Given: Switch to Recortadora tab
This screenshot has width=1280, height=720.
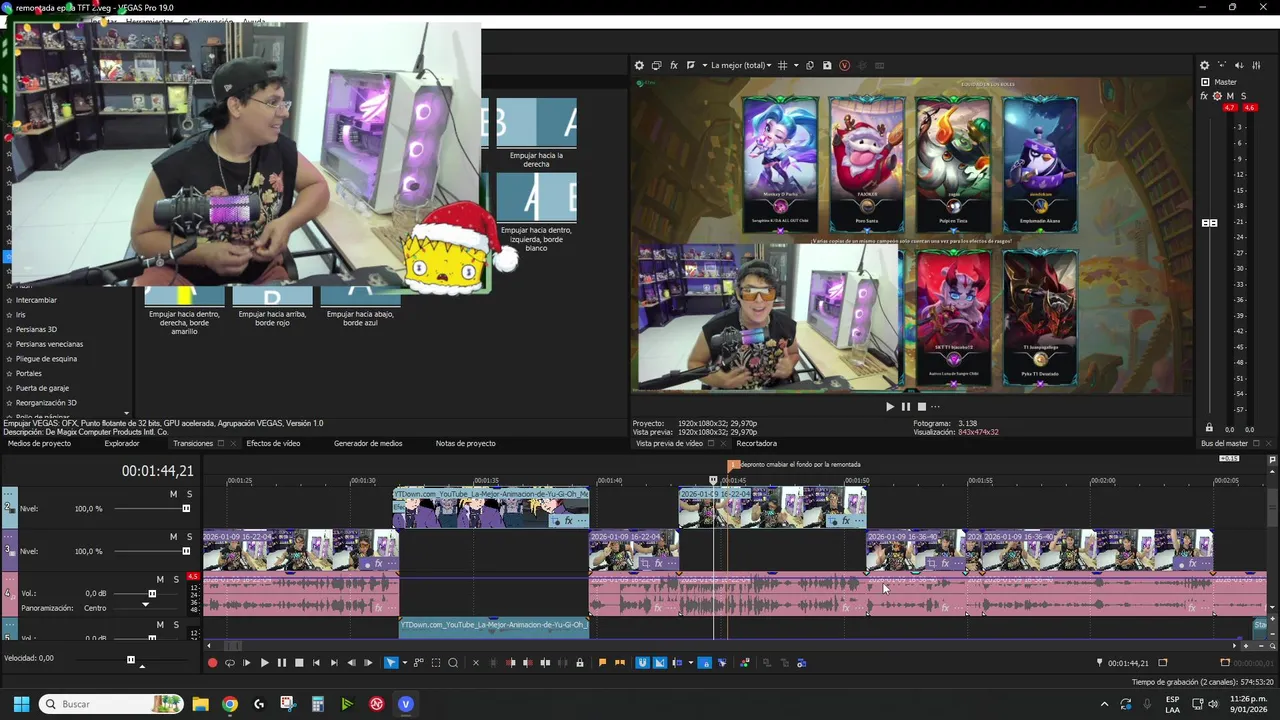Looking at the screenshot, I should coord(756,443).
